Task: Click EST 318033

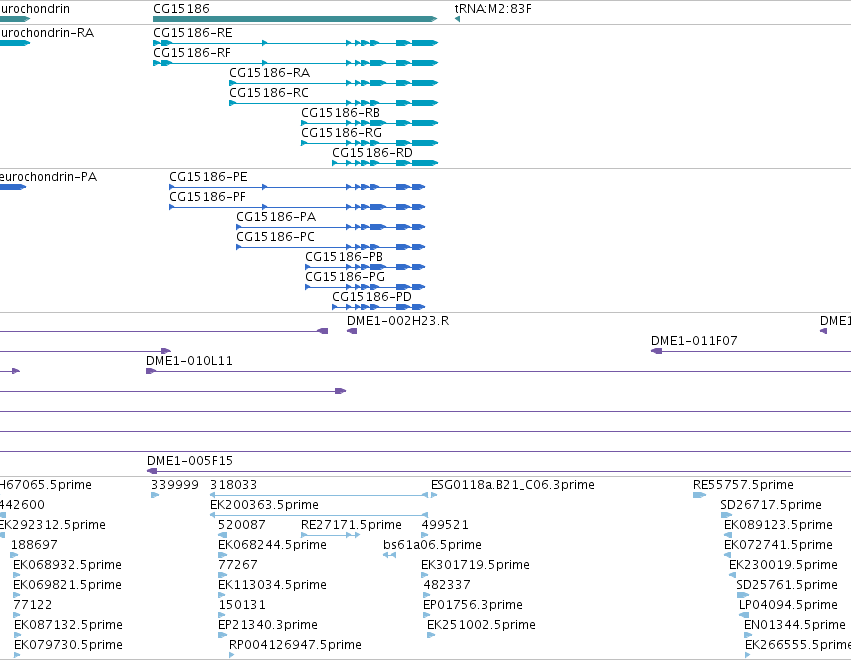Action: pyautogui.click(x=233, y=485)
